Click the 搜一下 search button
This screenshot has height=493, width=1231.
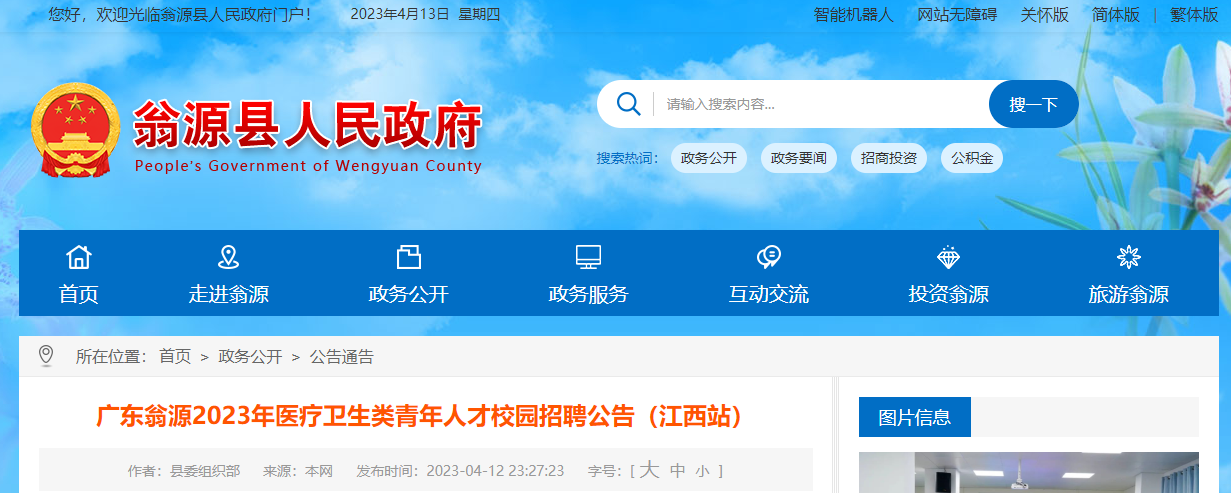click(x=1034, y=104)
